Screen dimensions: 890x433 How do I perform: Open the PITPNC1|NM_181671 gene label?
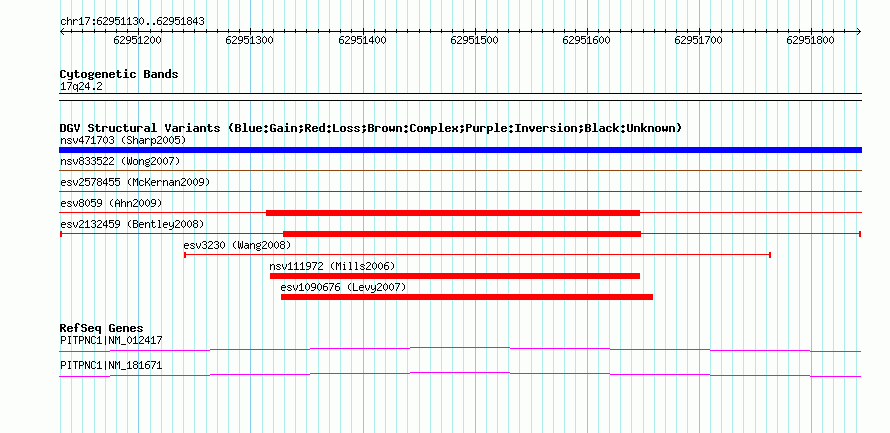[x=111, y=365]
